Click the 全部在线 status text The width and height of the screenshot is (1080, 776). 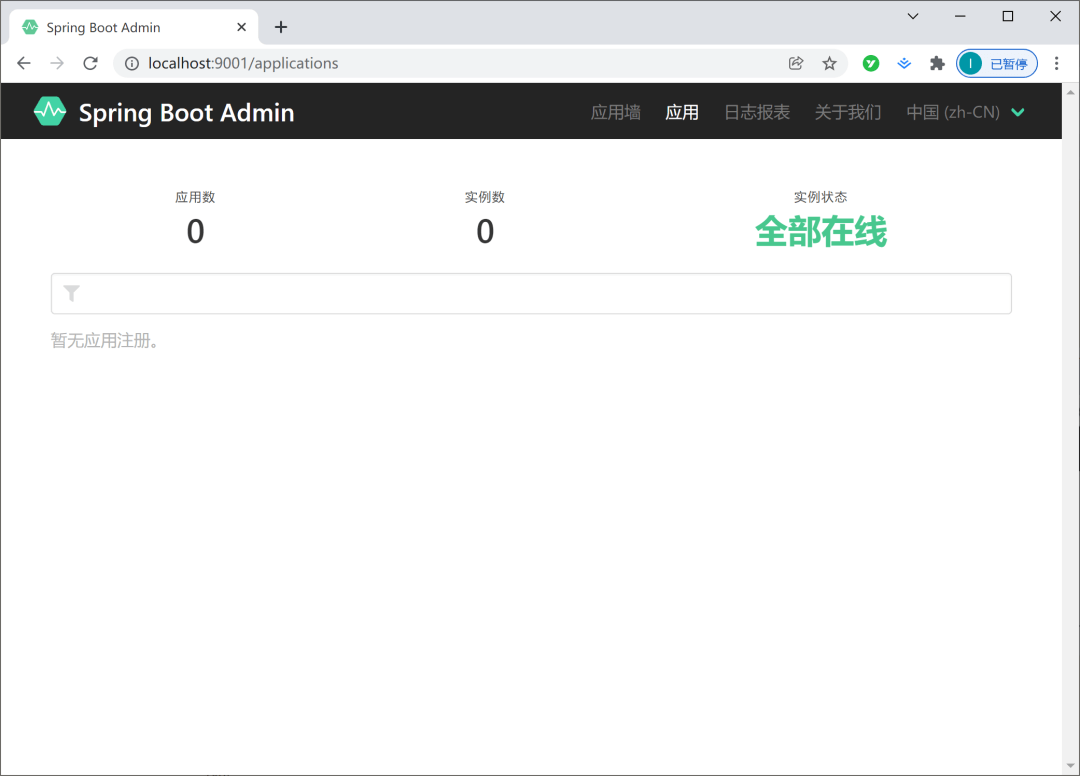coord(820,231)
